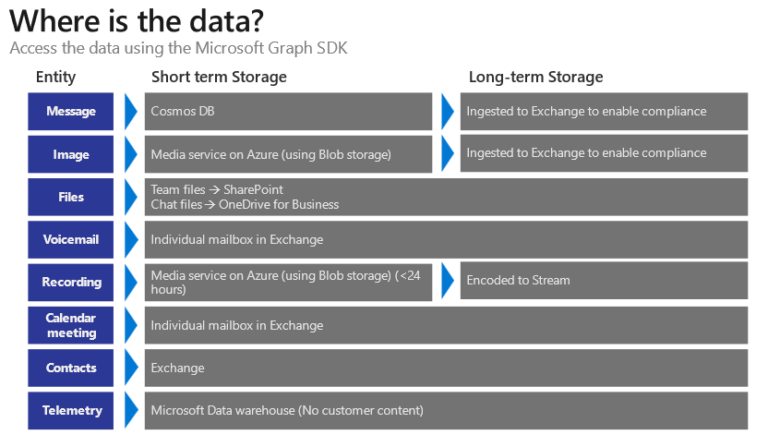Click the Files entity box
Screen dimensions: 768x447
point(71,197)
